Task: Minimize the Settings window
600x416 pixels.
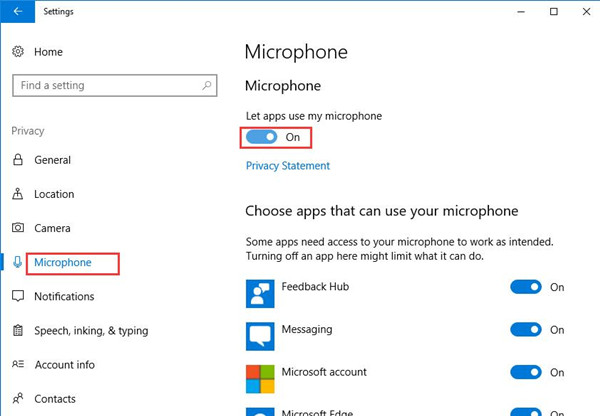Action: click(x=521, y=11)
